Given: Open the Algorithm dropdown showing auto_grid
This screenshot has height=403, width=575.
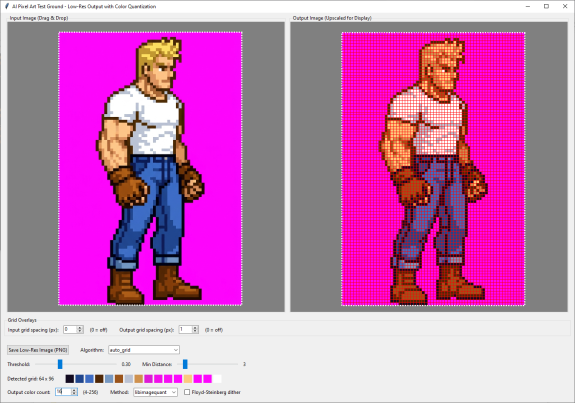Looking at the screenshot, I should [144, 350].
